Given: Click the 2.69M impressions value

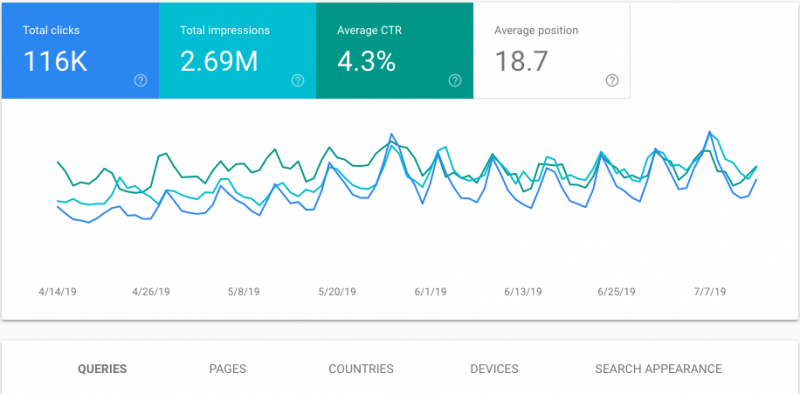Looking at the screenshot, I should pos(219,62).
